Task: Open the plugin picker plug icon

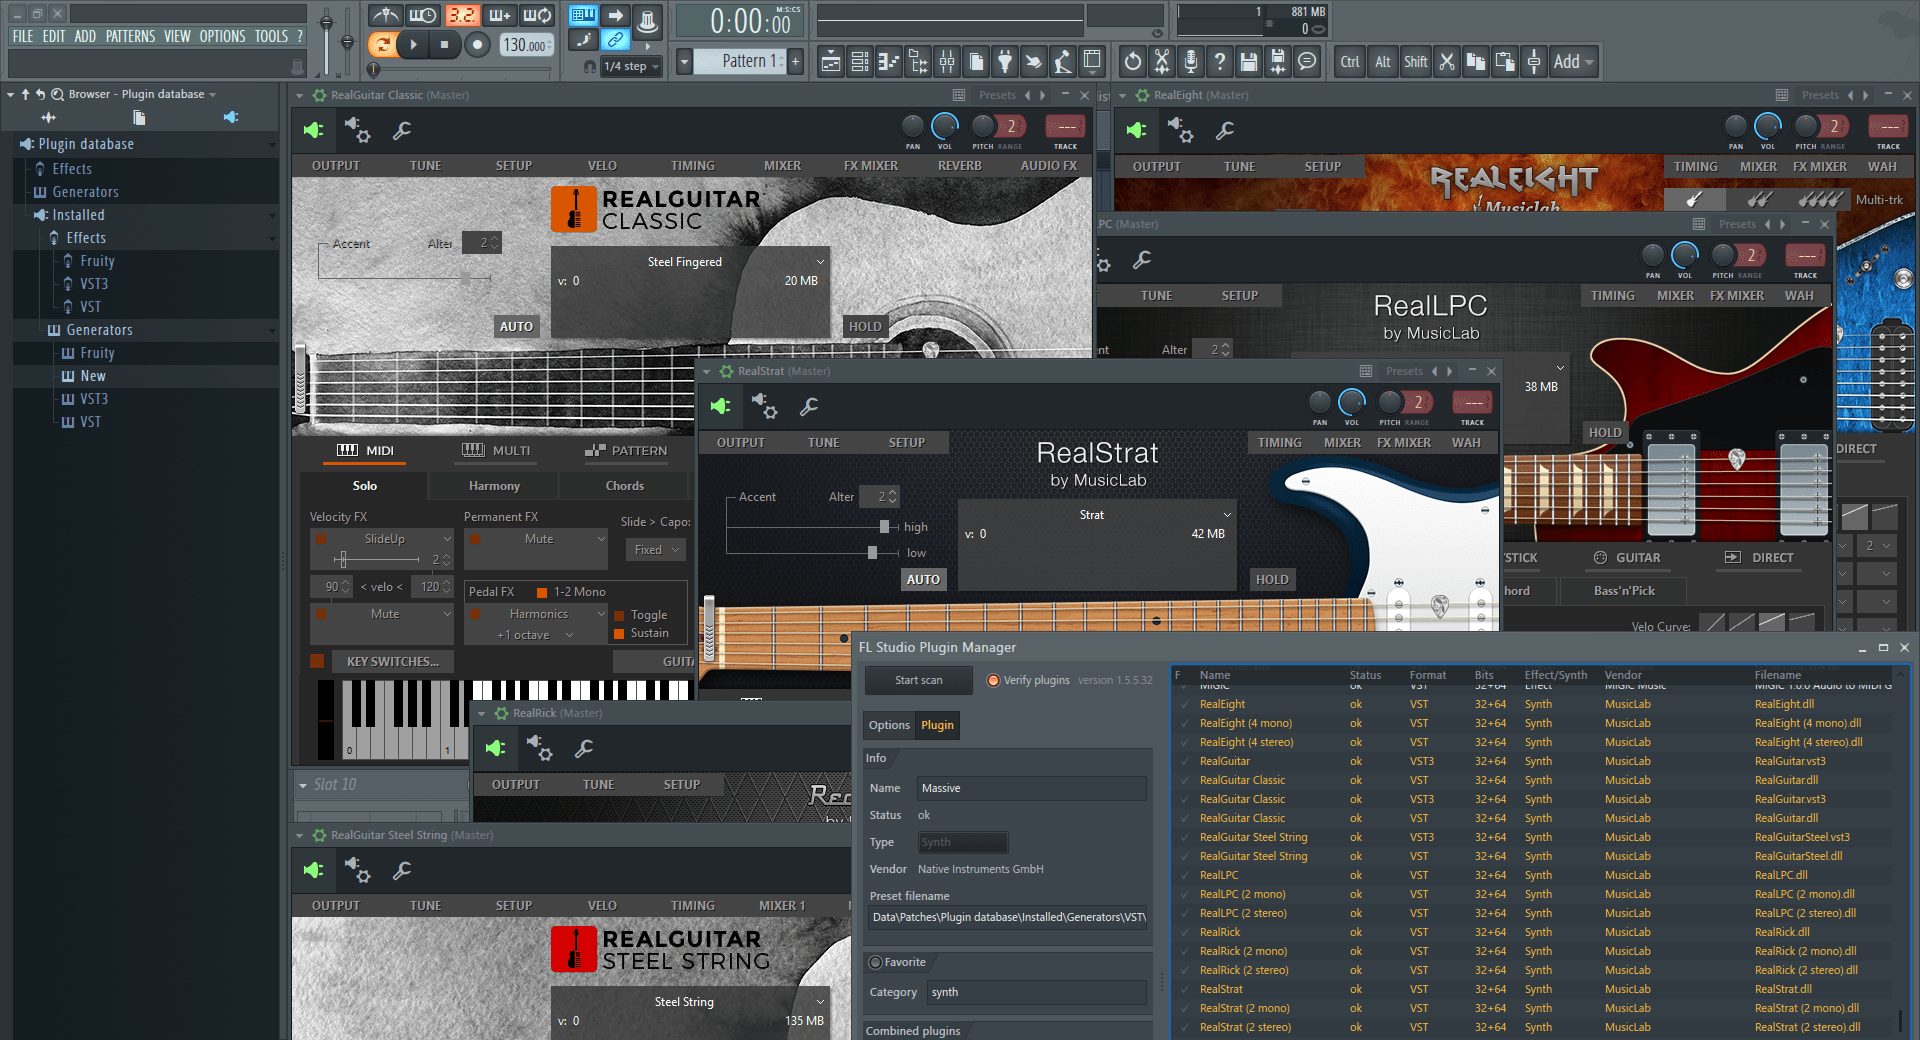Action: pos(1004,62)
